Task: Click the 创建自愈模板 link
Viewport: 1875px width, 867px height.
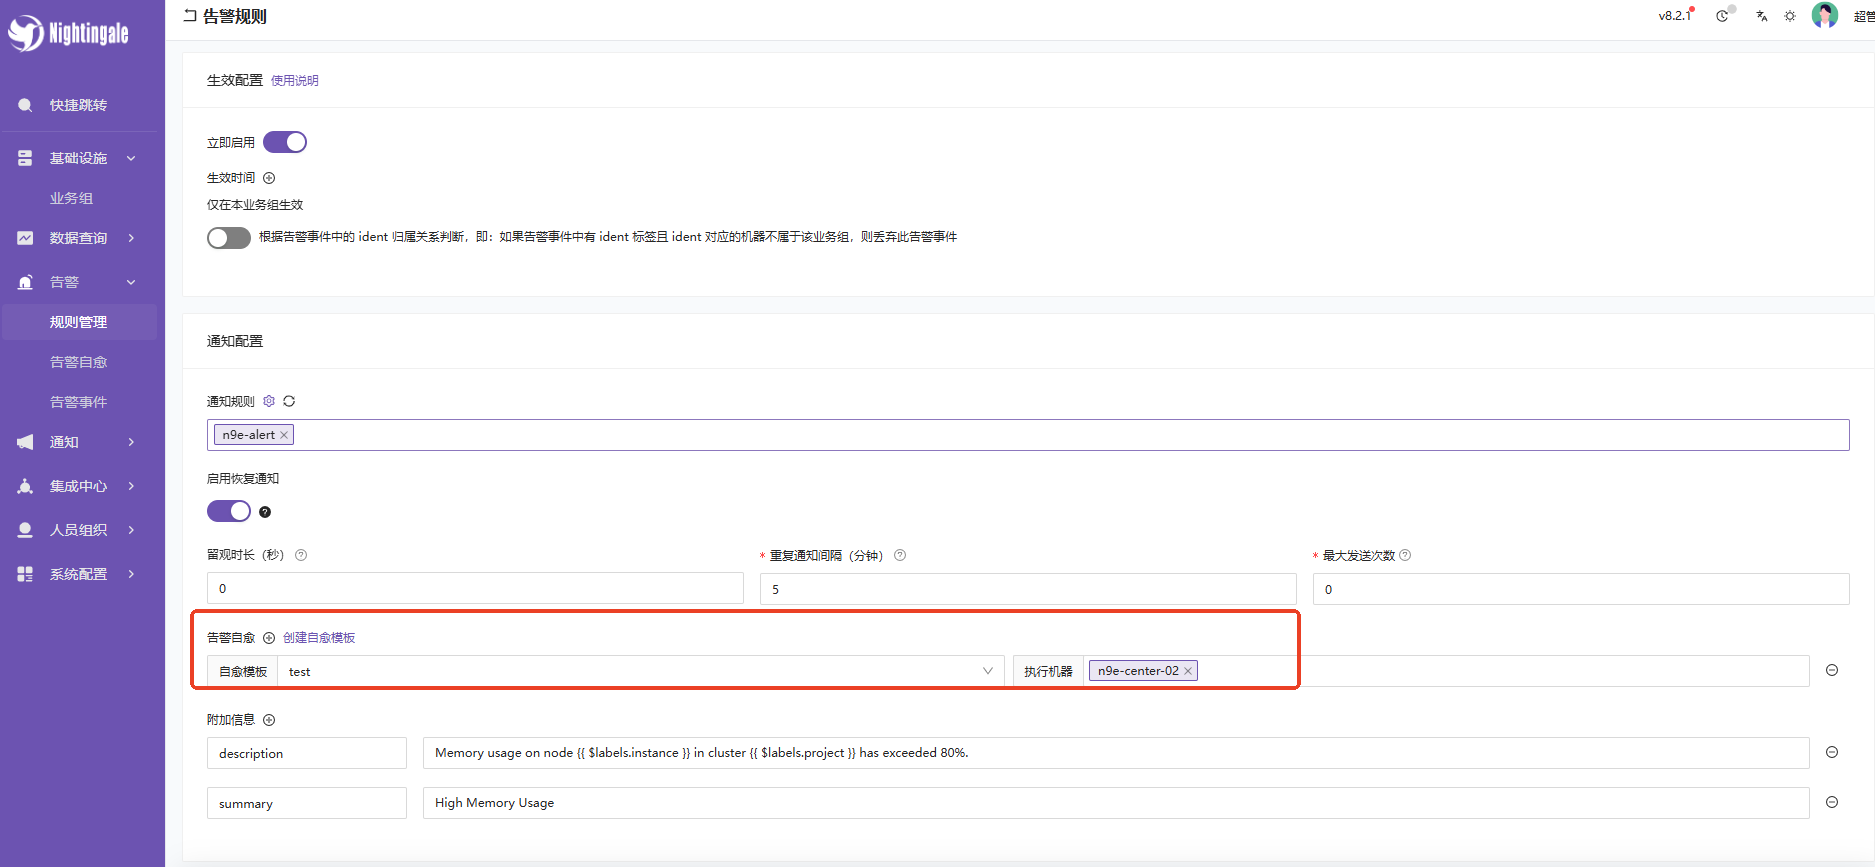Action: (319, 638)
